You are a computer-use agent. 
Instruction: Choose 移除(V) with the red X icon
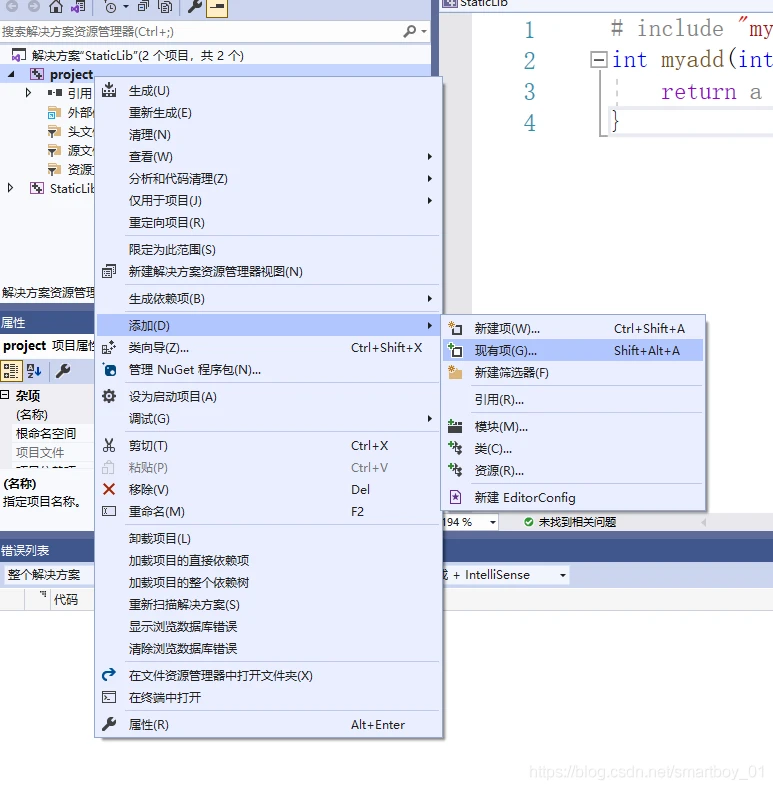coord(148,490)
